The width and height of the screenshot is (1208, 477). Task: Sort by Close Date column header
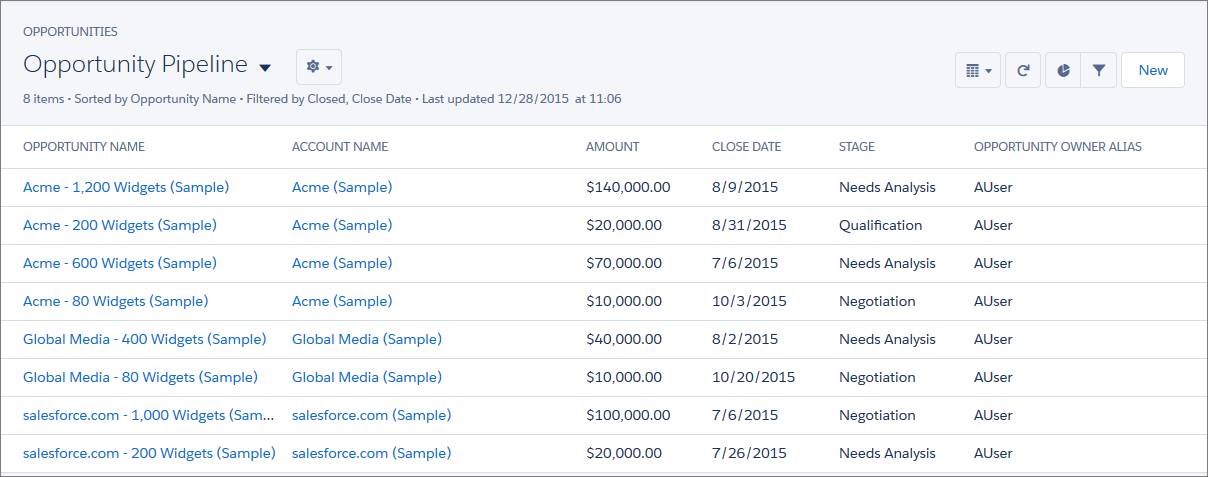746,146
